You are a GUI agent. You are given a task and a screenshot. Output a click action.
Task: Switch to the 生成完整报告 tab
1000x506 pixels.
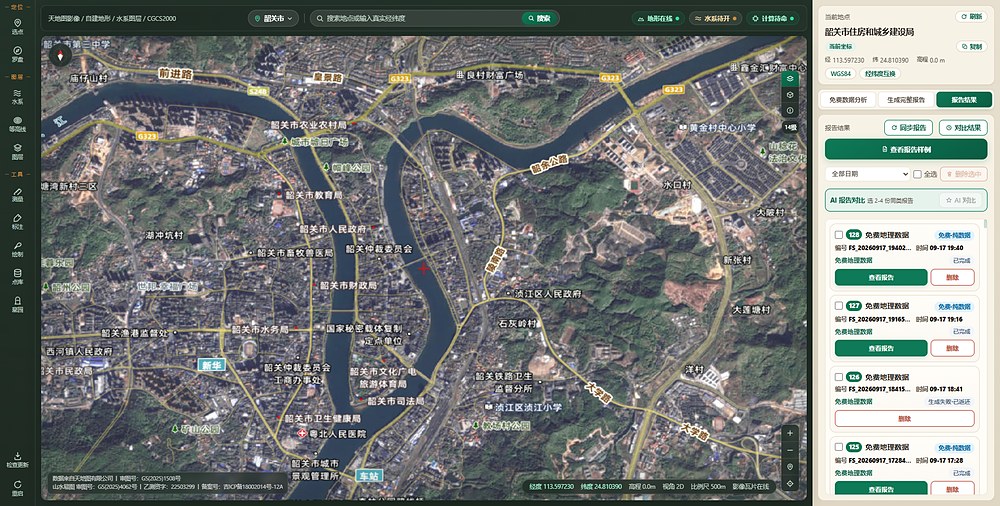(x=906, y=100)
